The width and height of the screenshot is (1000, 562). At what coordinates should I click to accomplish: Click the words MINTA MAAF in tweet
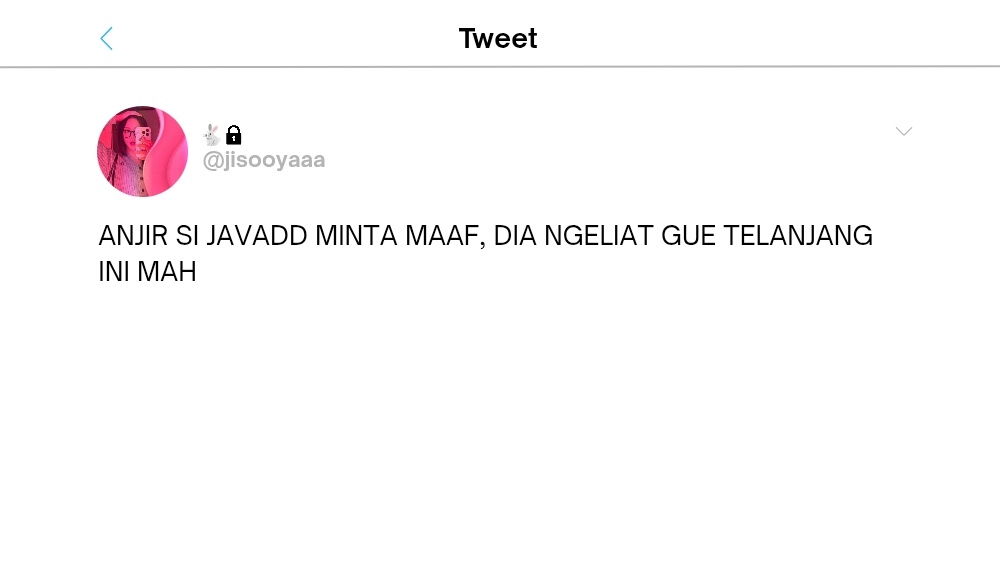coord(397,236)
